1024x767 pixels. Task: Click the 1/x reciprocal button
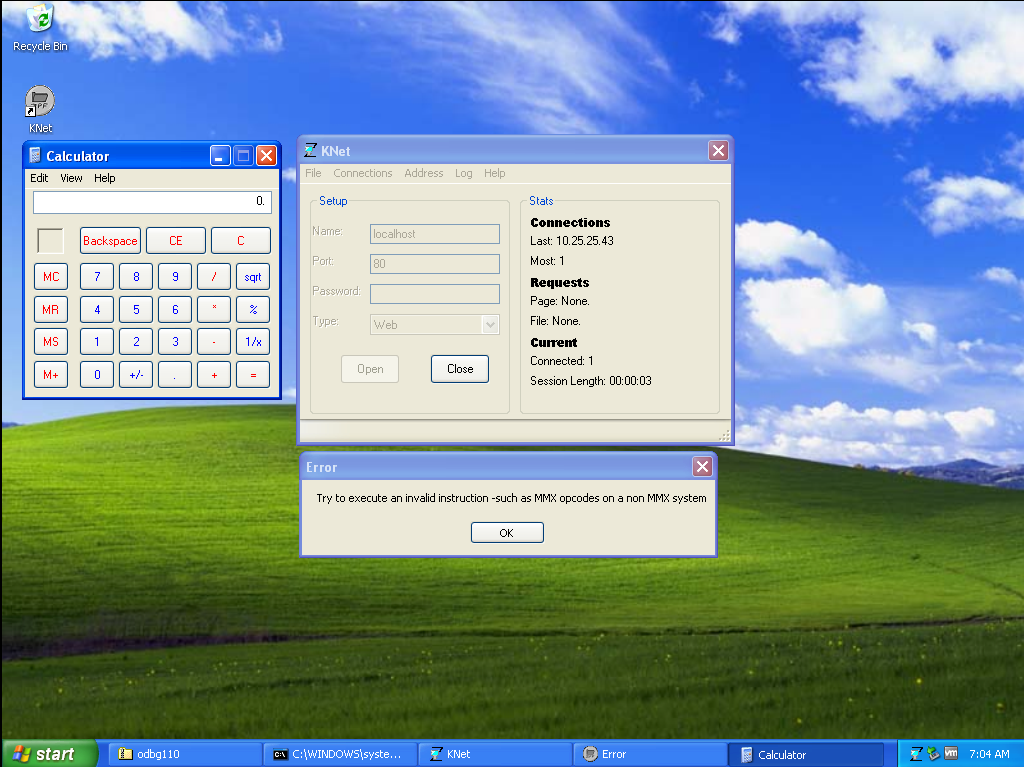(x=253, y=342)
